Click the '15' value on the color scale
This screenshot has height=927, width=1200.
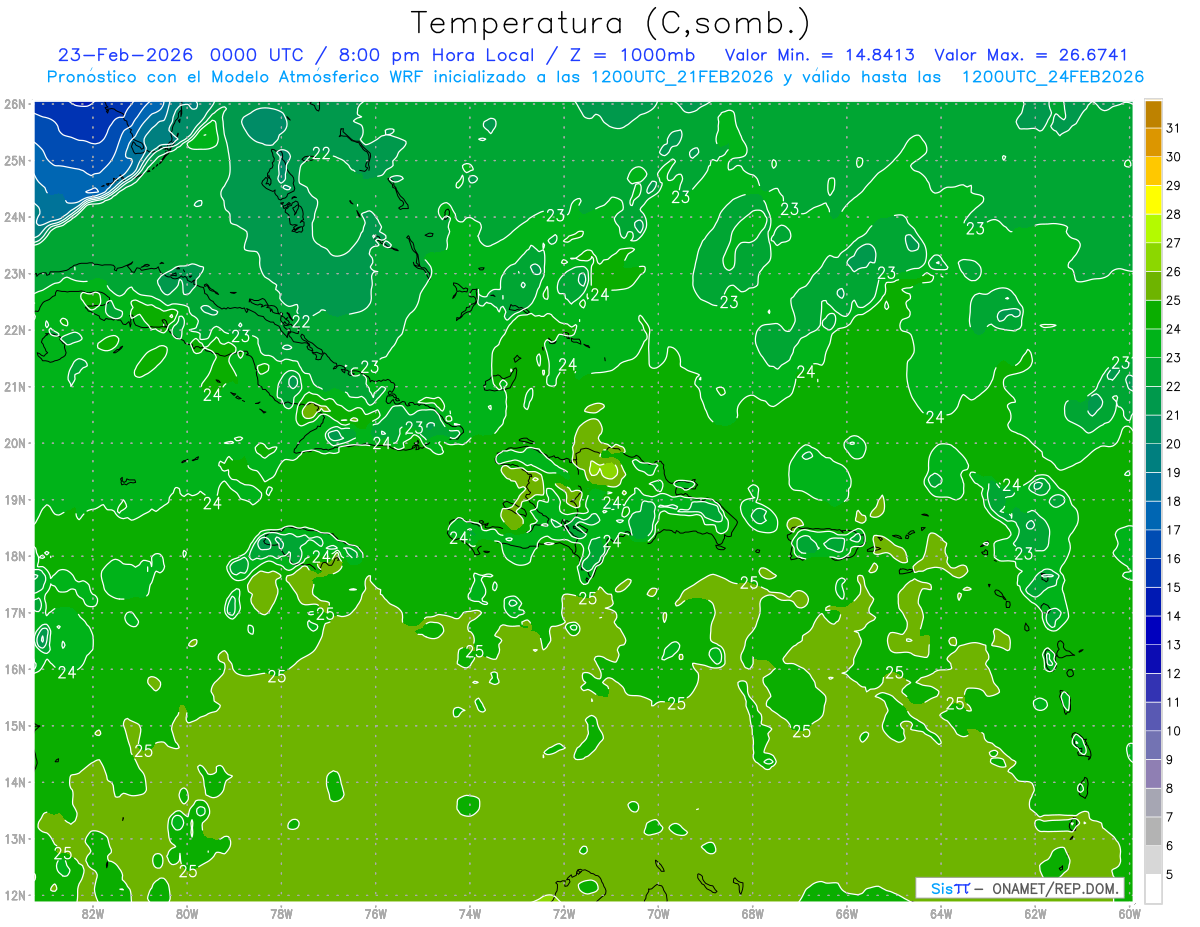(1174, 587)
